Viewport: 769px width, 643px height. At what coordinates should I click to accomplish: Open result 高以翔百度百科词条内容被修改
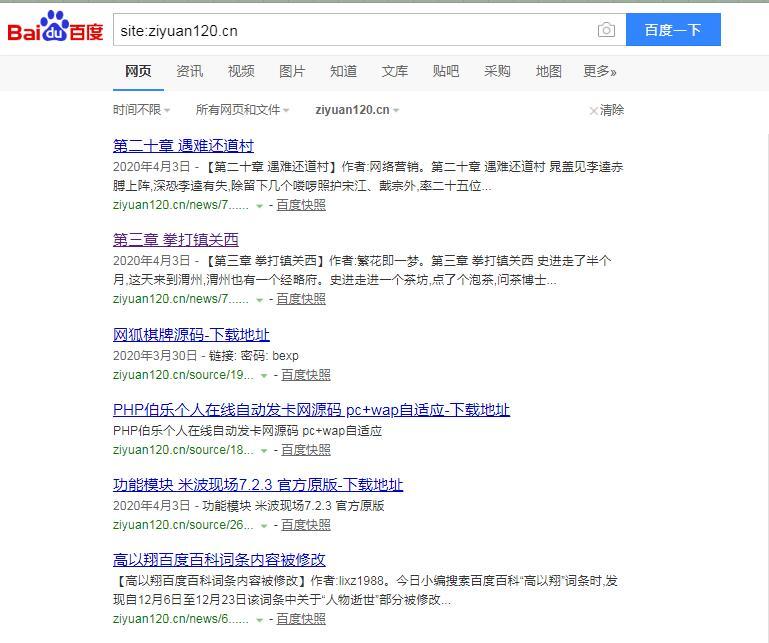click(x=219, y=560)
